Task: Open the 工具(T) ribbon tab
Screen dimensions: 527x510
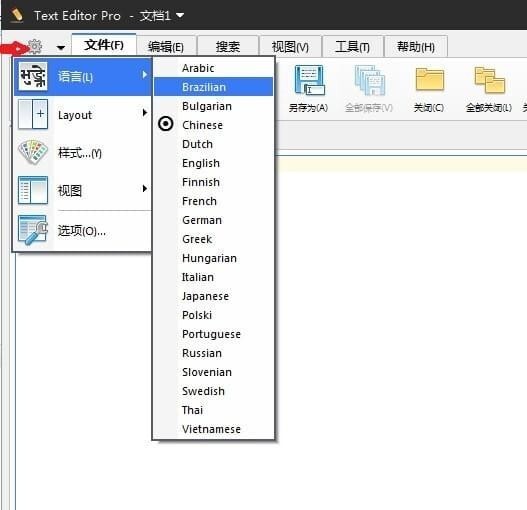Action: tap(352, 46)
